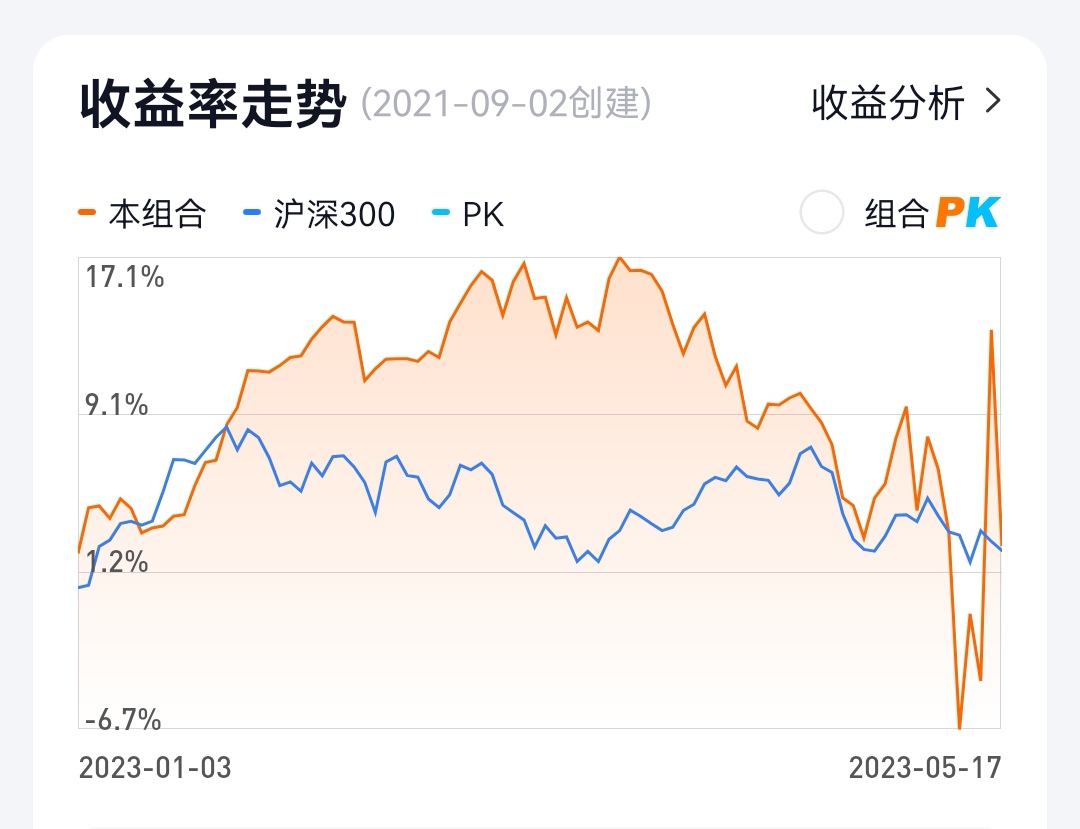Open the 收益分析 page
The width and height of the screenshot is (1080, 829).
point(888,102)
